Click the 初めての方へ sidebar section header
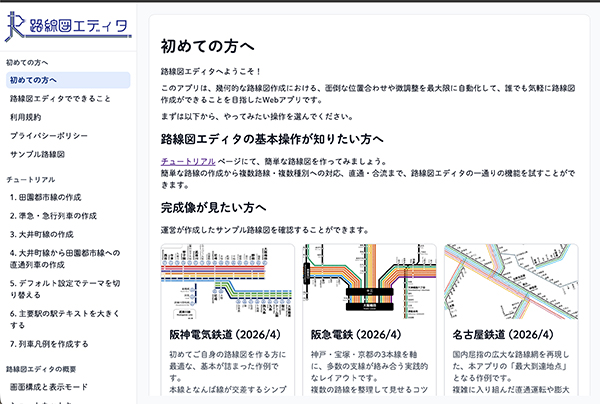Image resolution: width=600 pixels, height=404 pixels. (27, 62)
